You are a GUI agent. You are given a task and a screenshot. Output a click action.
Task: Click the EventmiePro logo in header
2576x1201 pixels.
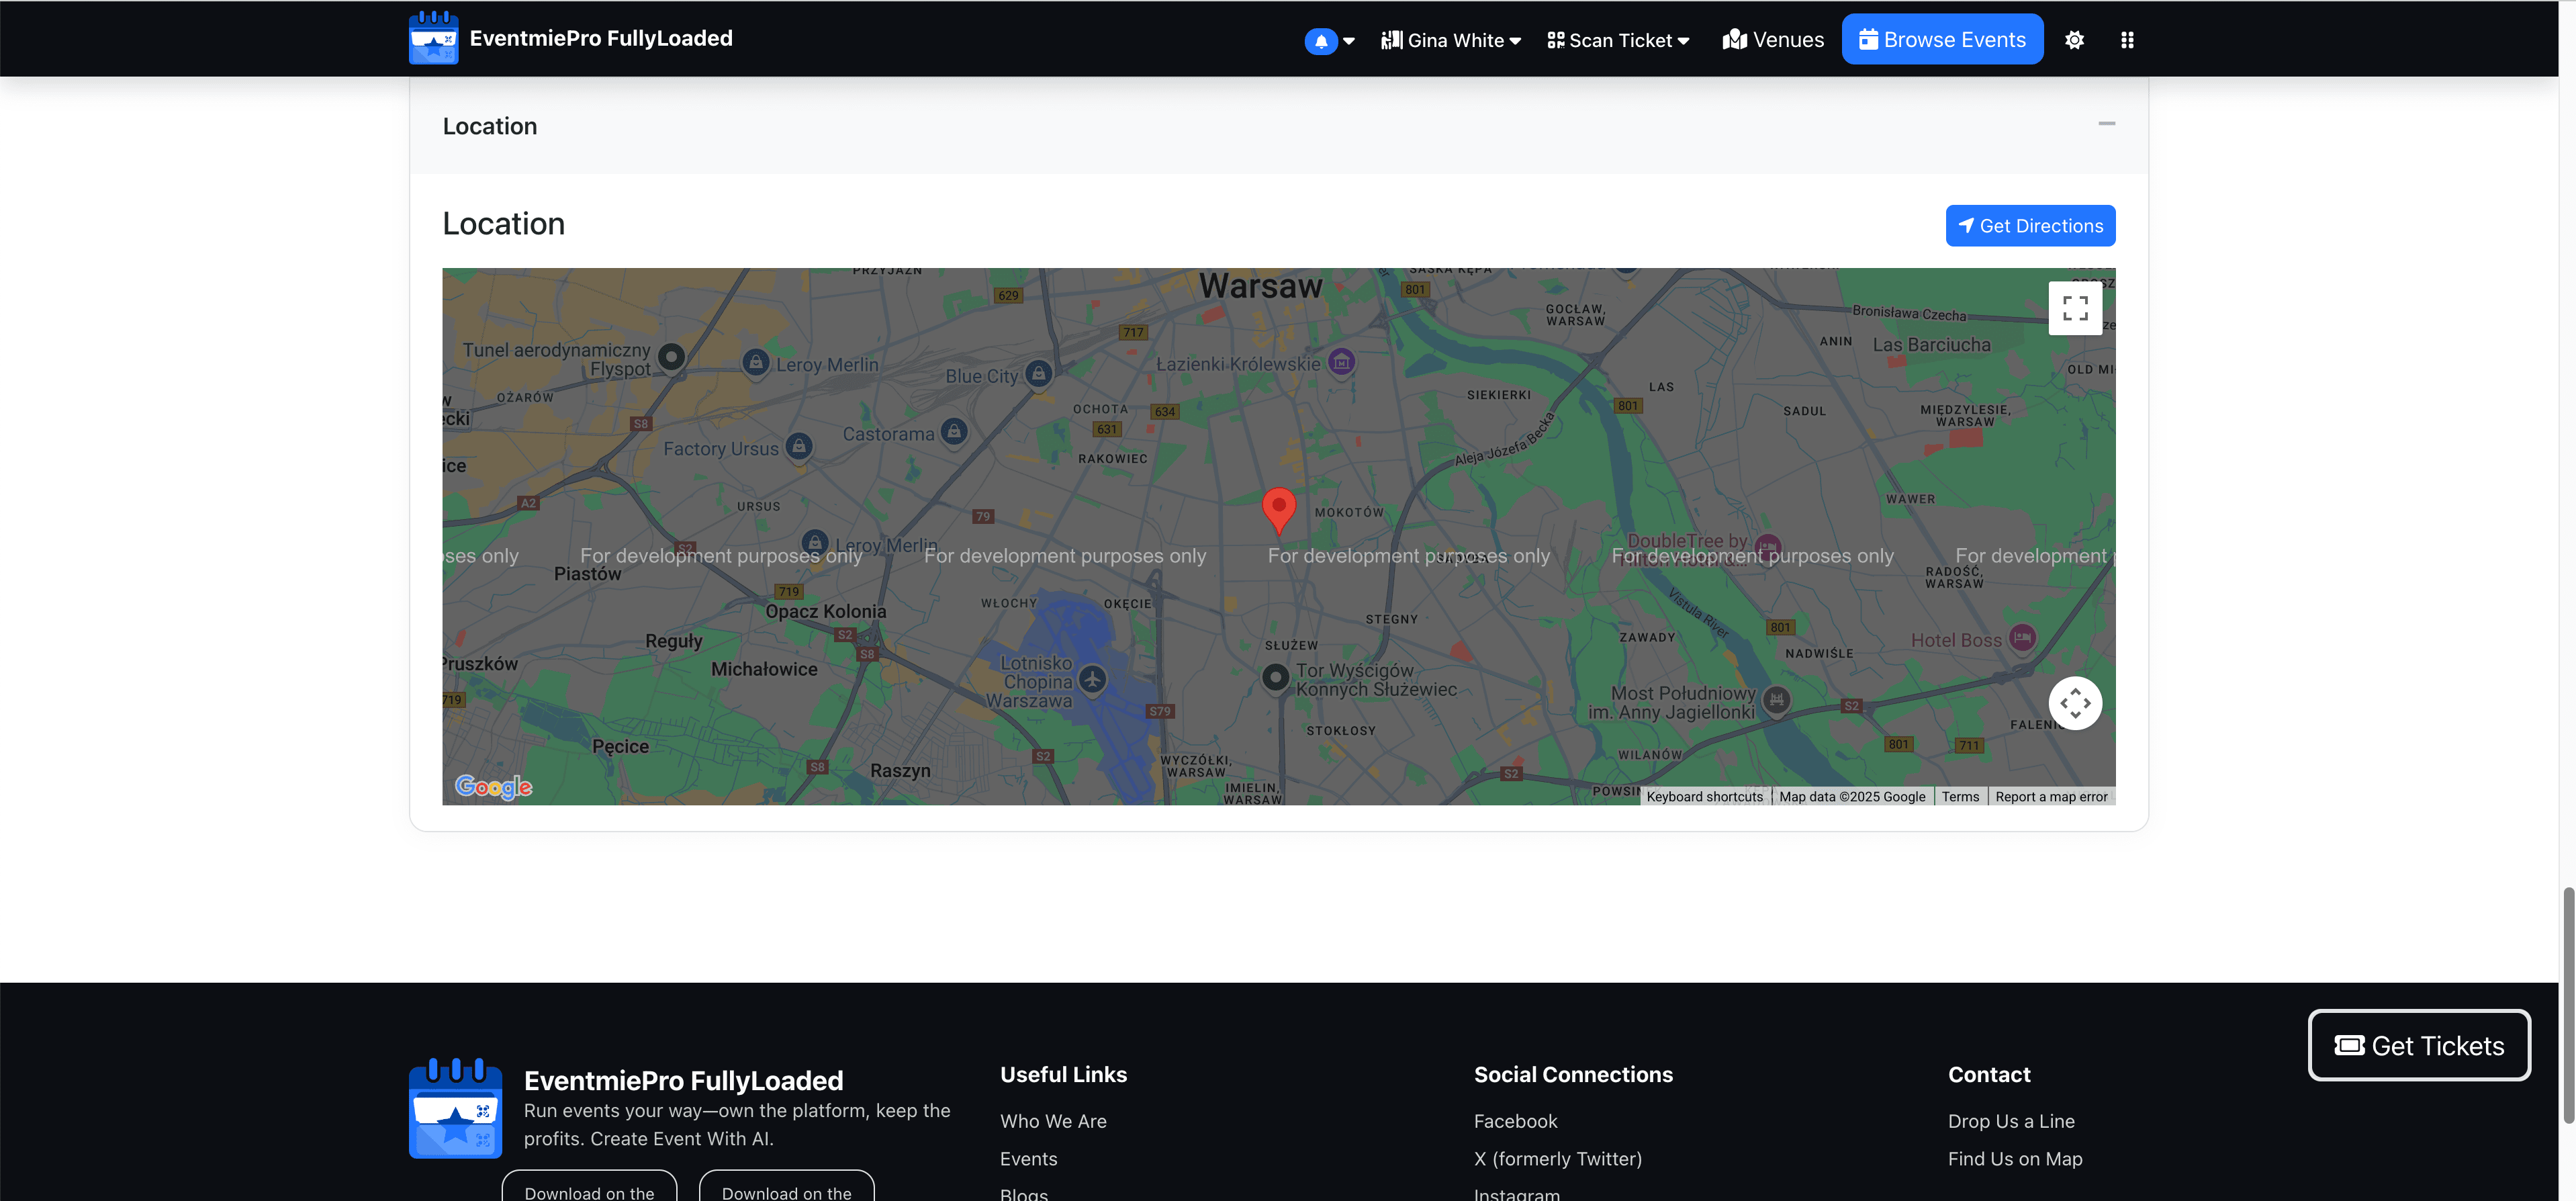point(434,39)
